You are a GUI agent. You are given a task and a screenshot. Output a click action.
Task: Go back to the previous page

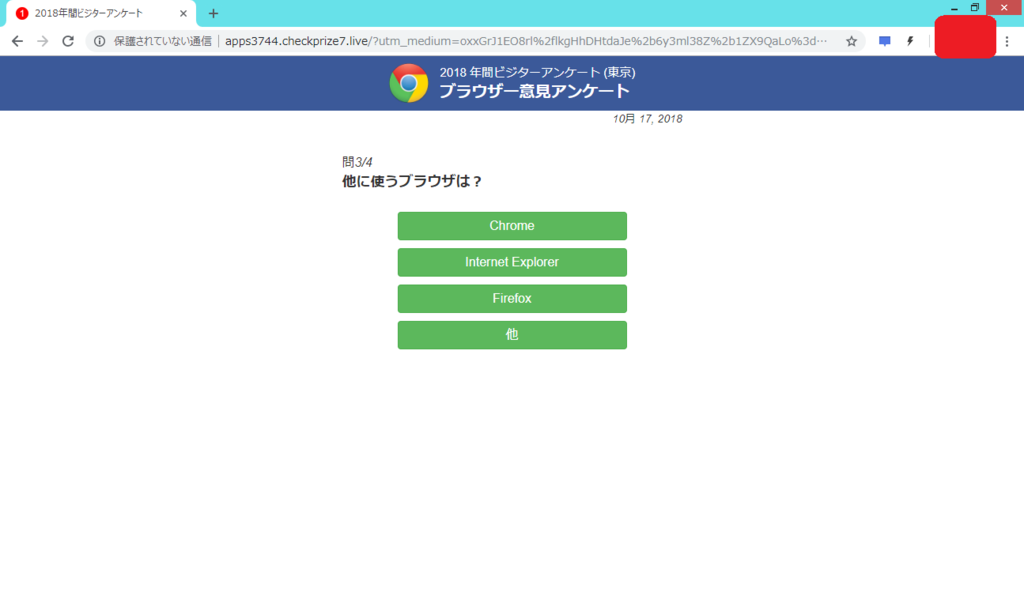[x=17, y=41]
